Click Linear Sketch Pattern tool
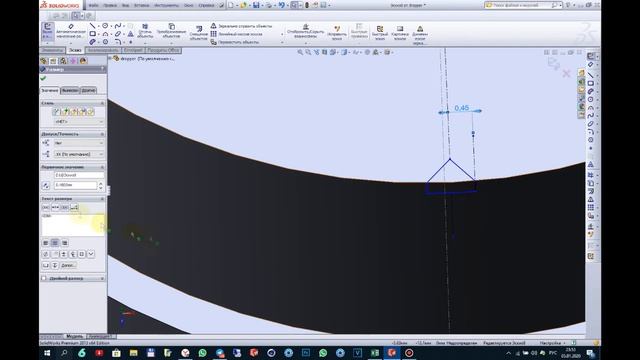This screenshot has height=360, width=640. [236, 34]
